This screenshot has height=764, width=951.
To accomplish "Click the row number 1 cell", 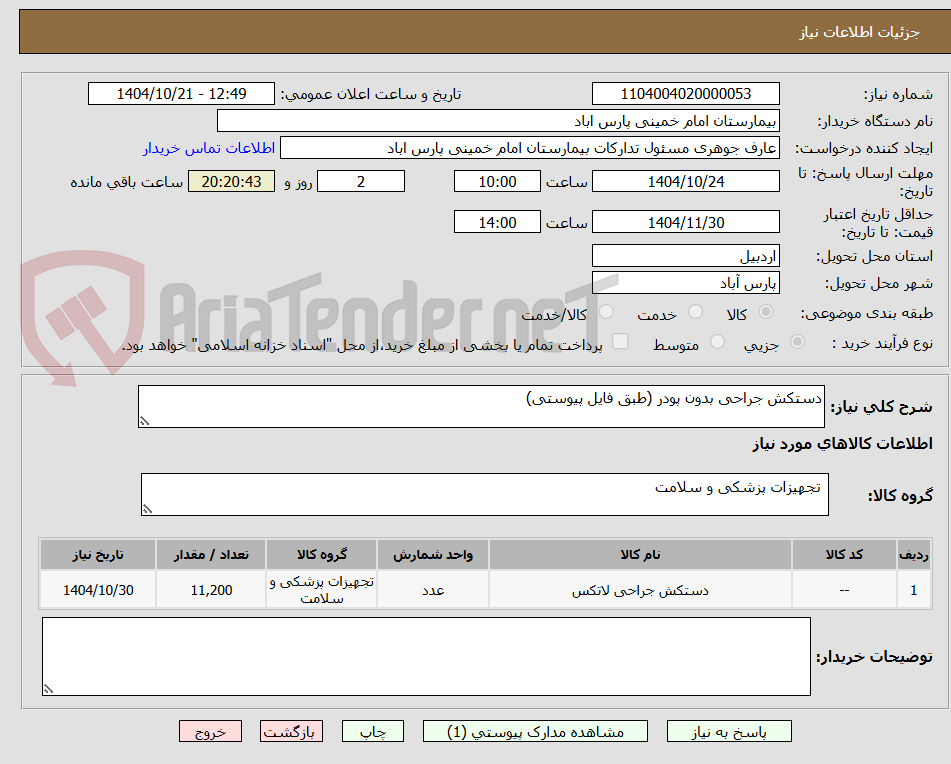I will tap(913, 590).
